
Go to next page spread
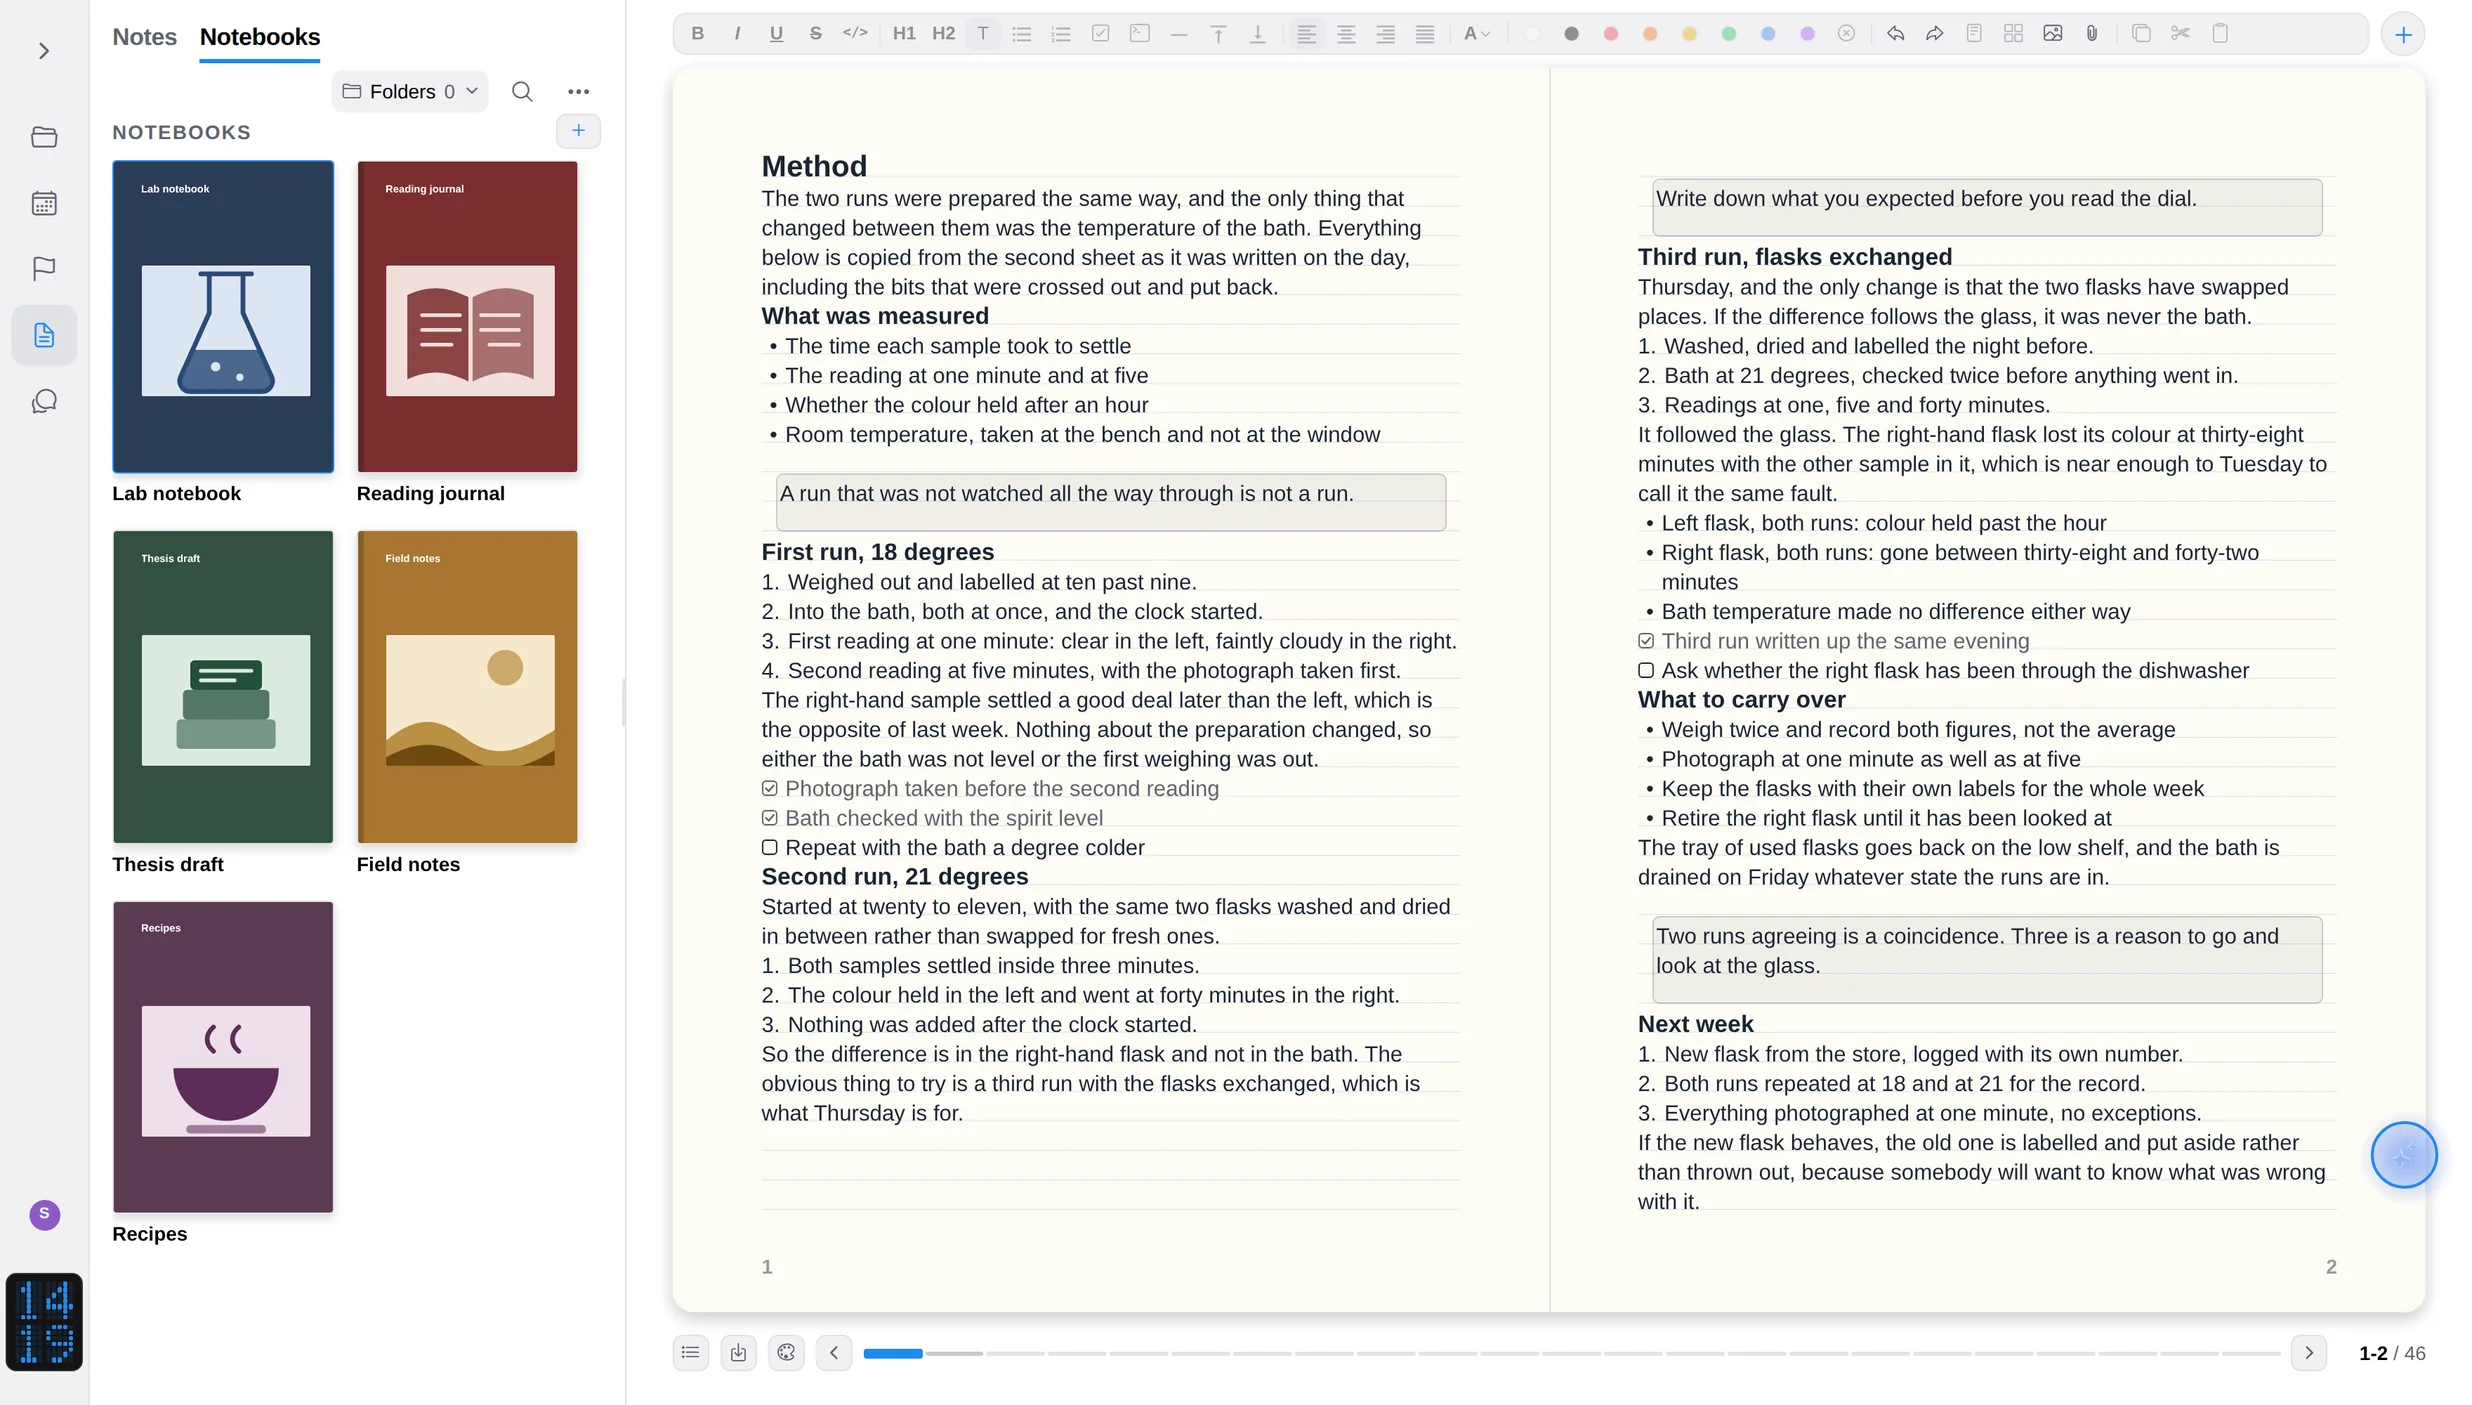pyautogui.click(x=2309, y=1353)
